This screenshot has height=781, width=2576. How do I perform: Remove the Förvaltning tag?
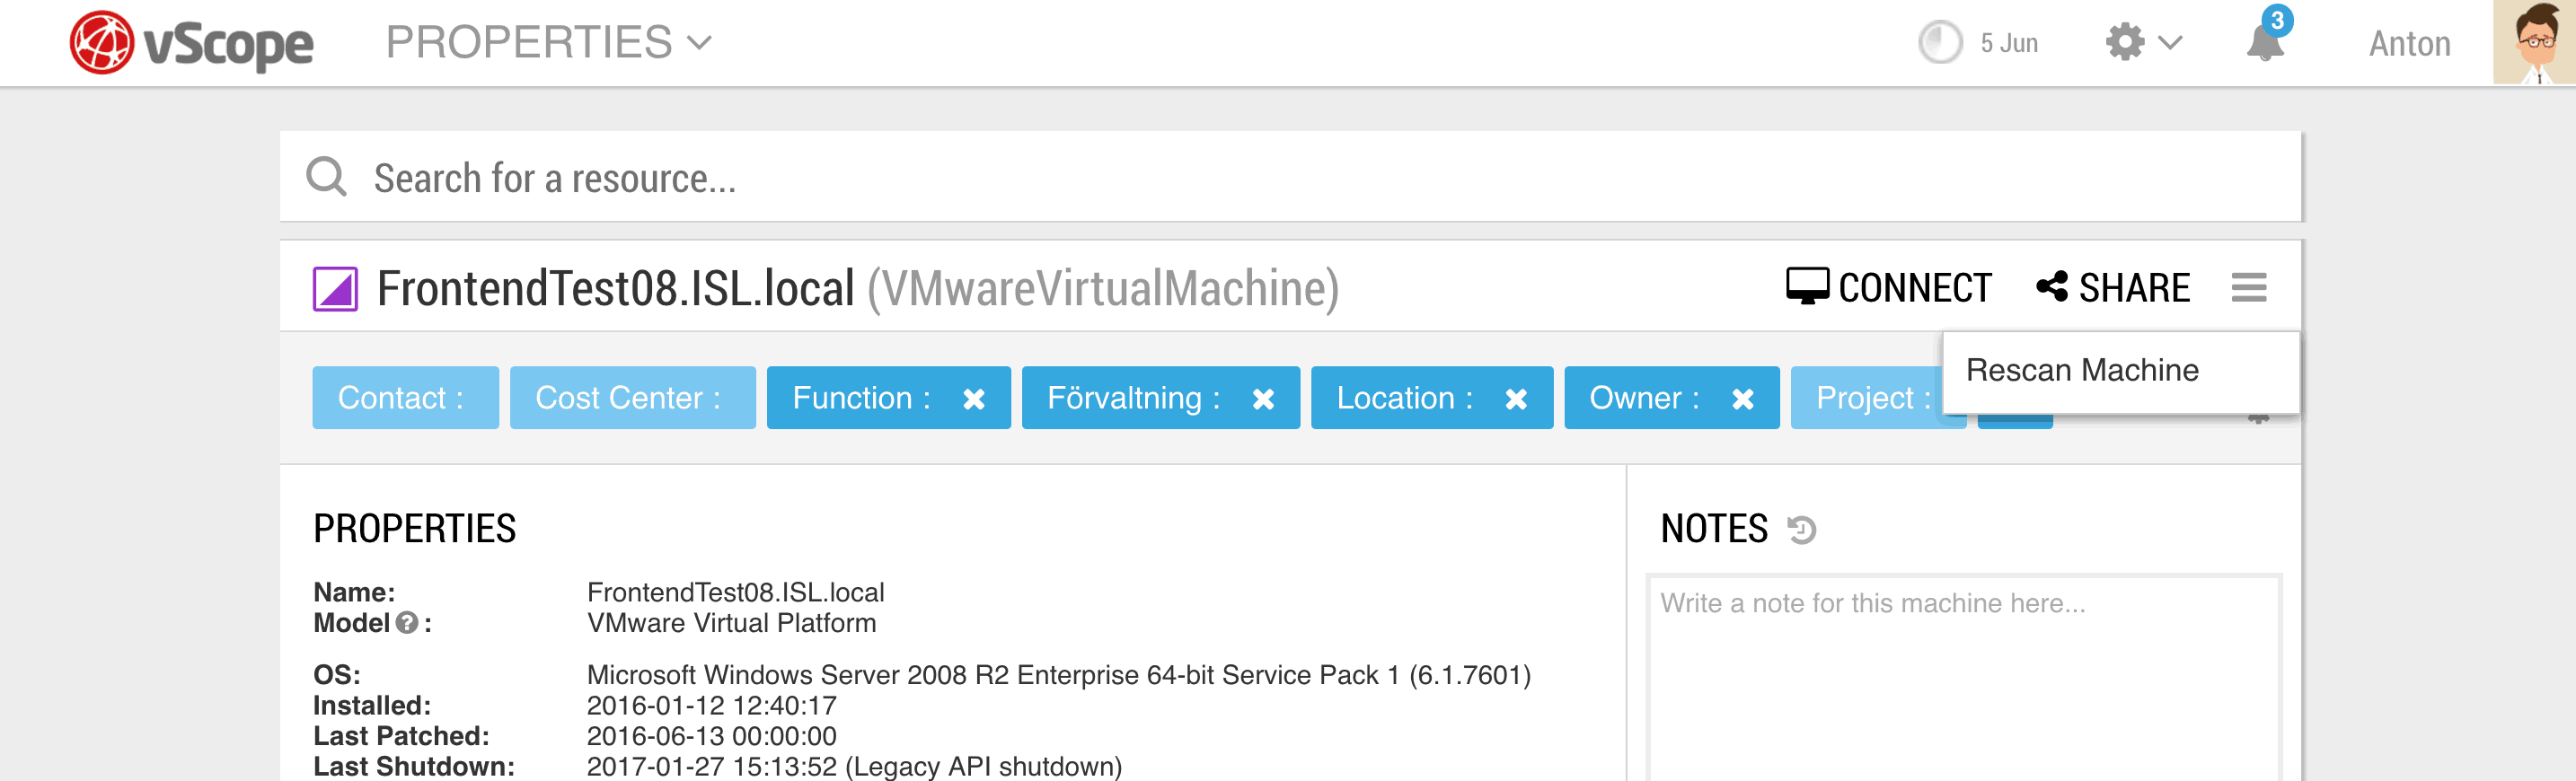(1263, 399)
